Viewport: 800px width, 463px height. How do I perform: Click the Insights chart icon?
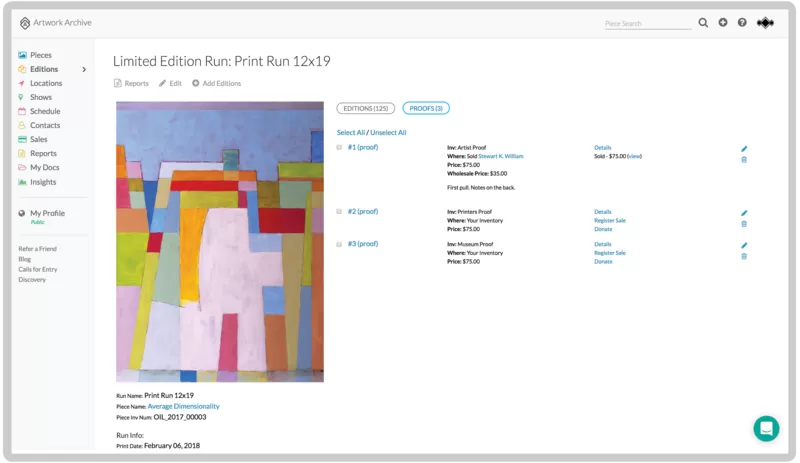click(x=22, y=182)
